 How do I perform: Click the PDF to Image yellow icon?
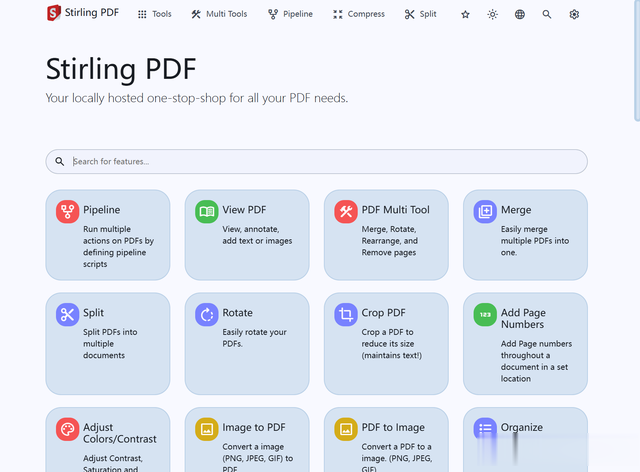[x=346, y=429]
